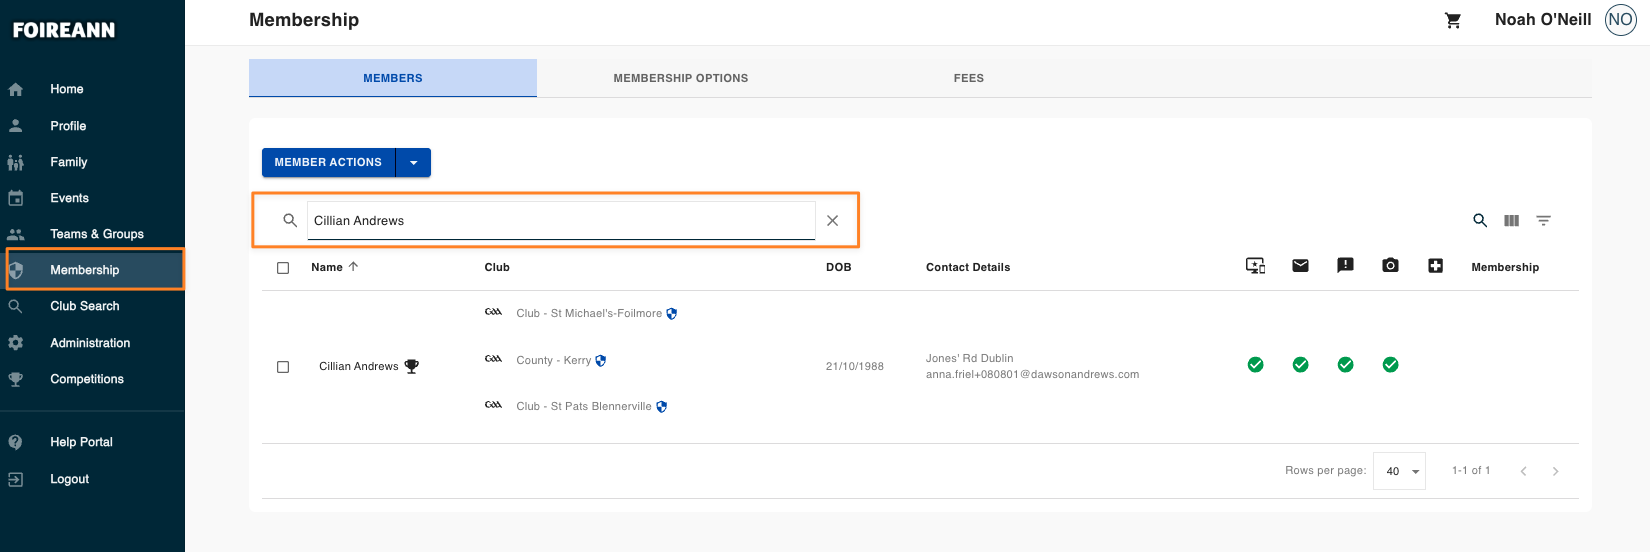
Task: Click green checkmark under envelope column
Action: tap(1301, 365)
